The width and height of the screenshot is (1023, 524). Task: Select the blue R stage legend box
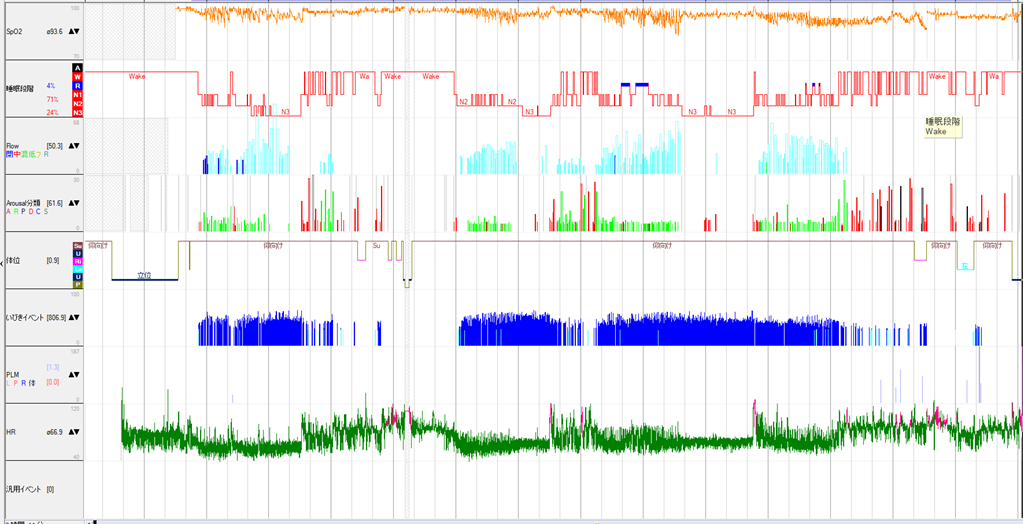point(78,86)
